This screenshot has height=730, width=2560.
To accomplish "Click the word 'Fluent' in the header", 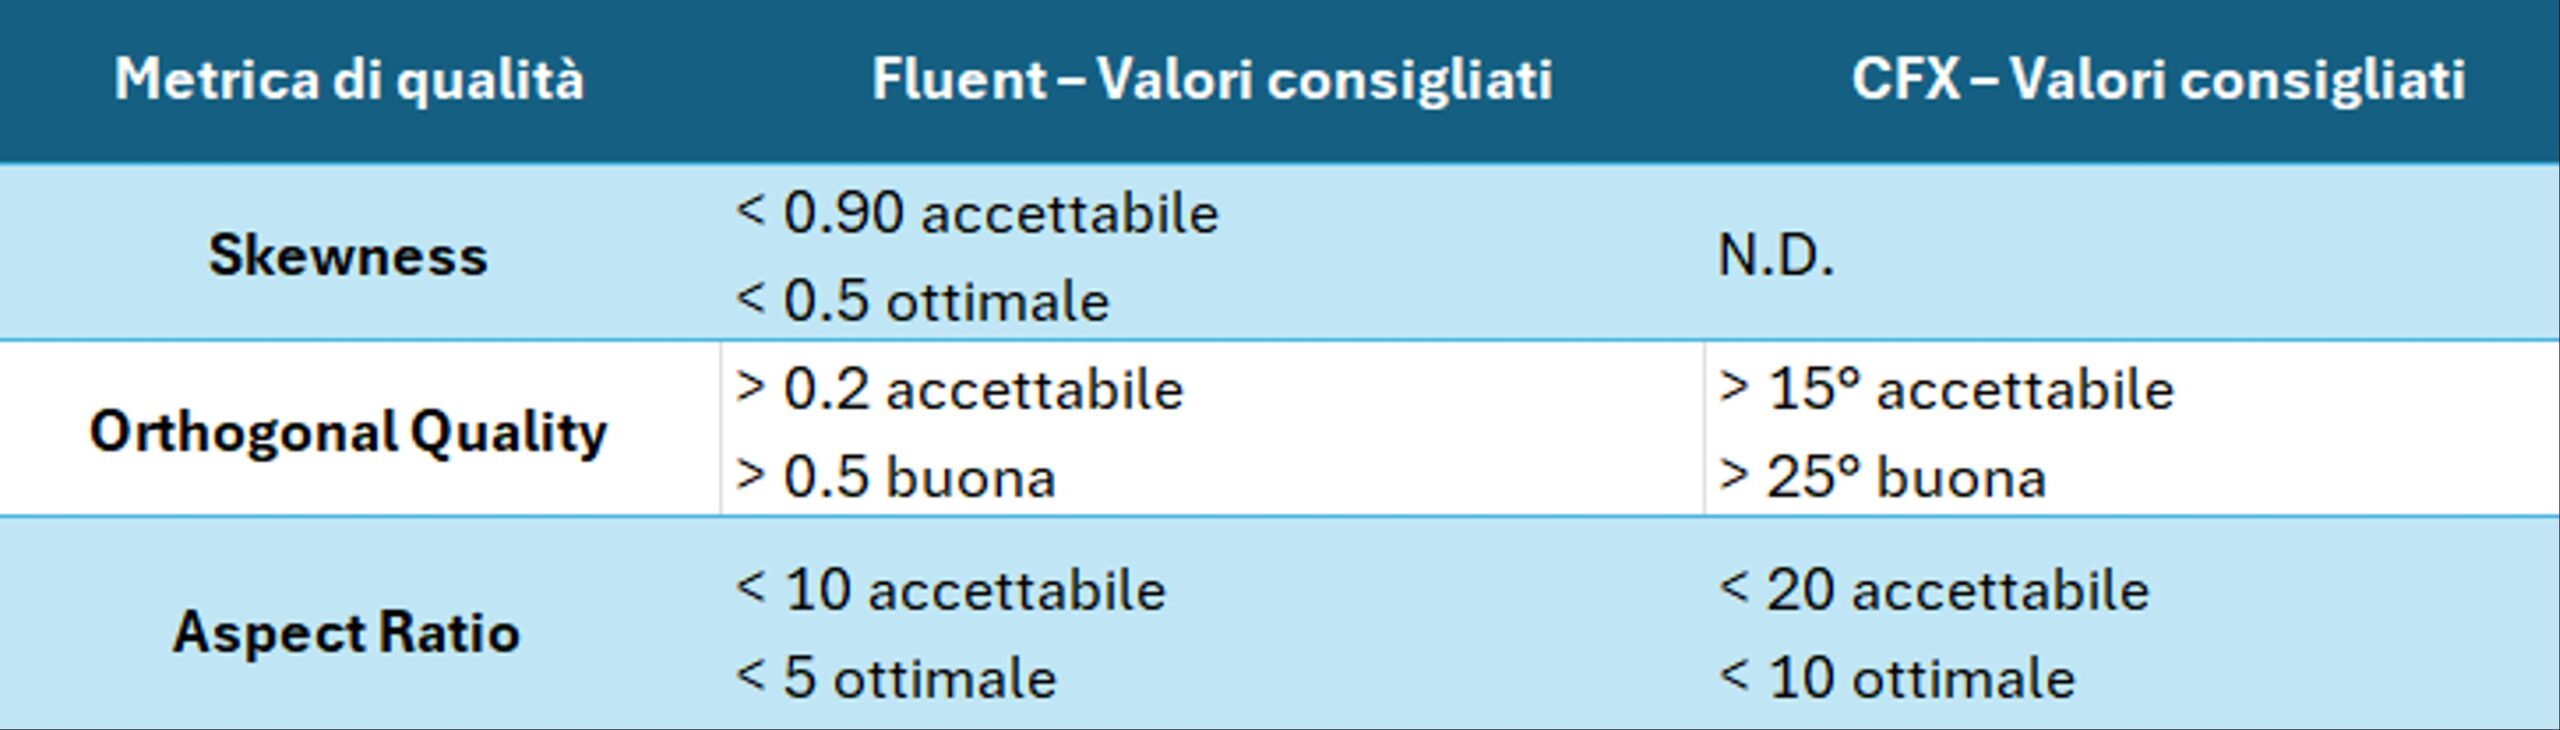I will [958, 79].
